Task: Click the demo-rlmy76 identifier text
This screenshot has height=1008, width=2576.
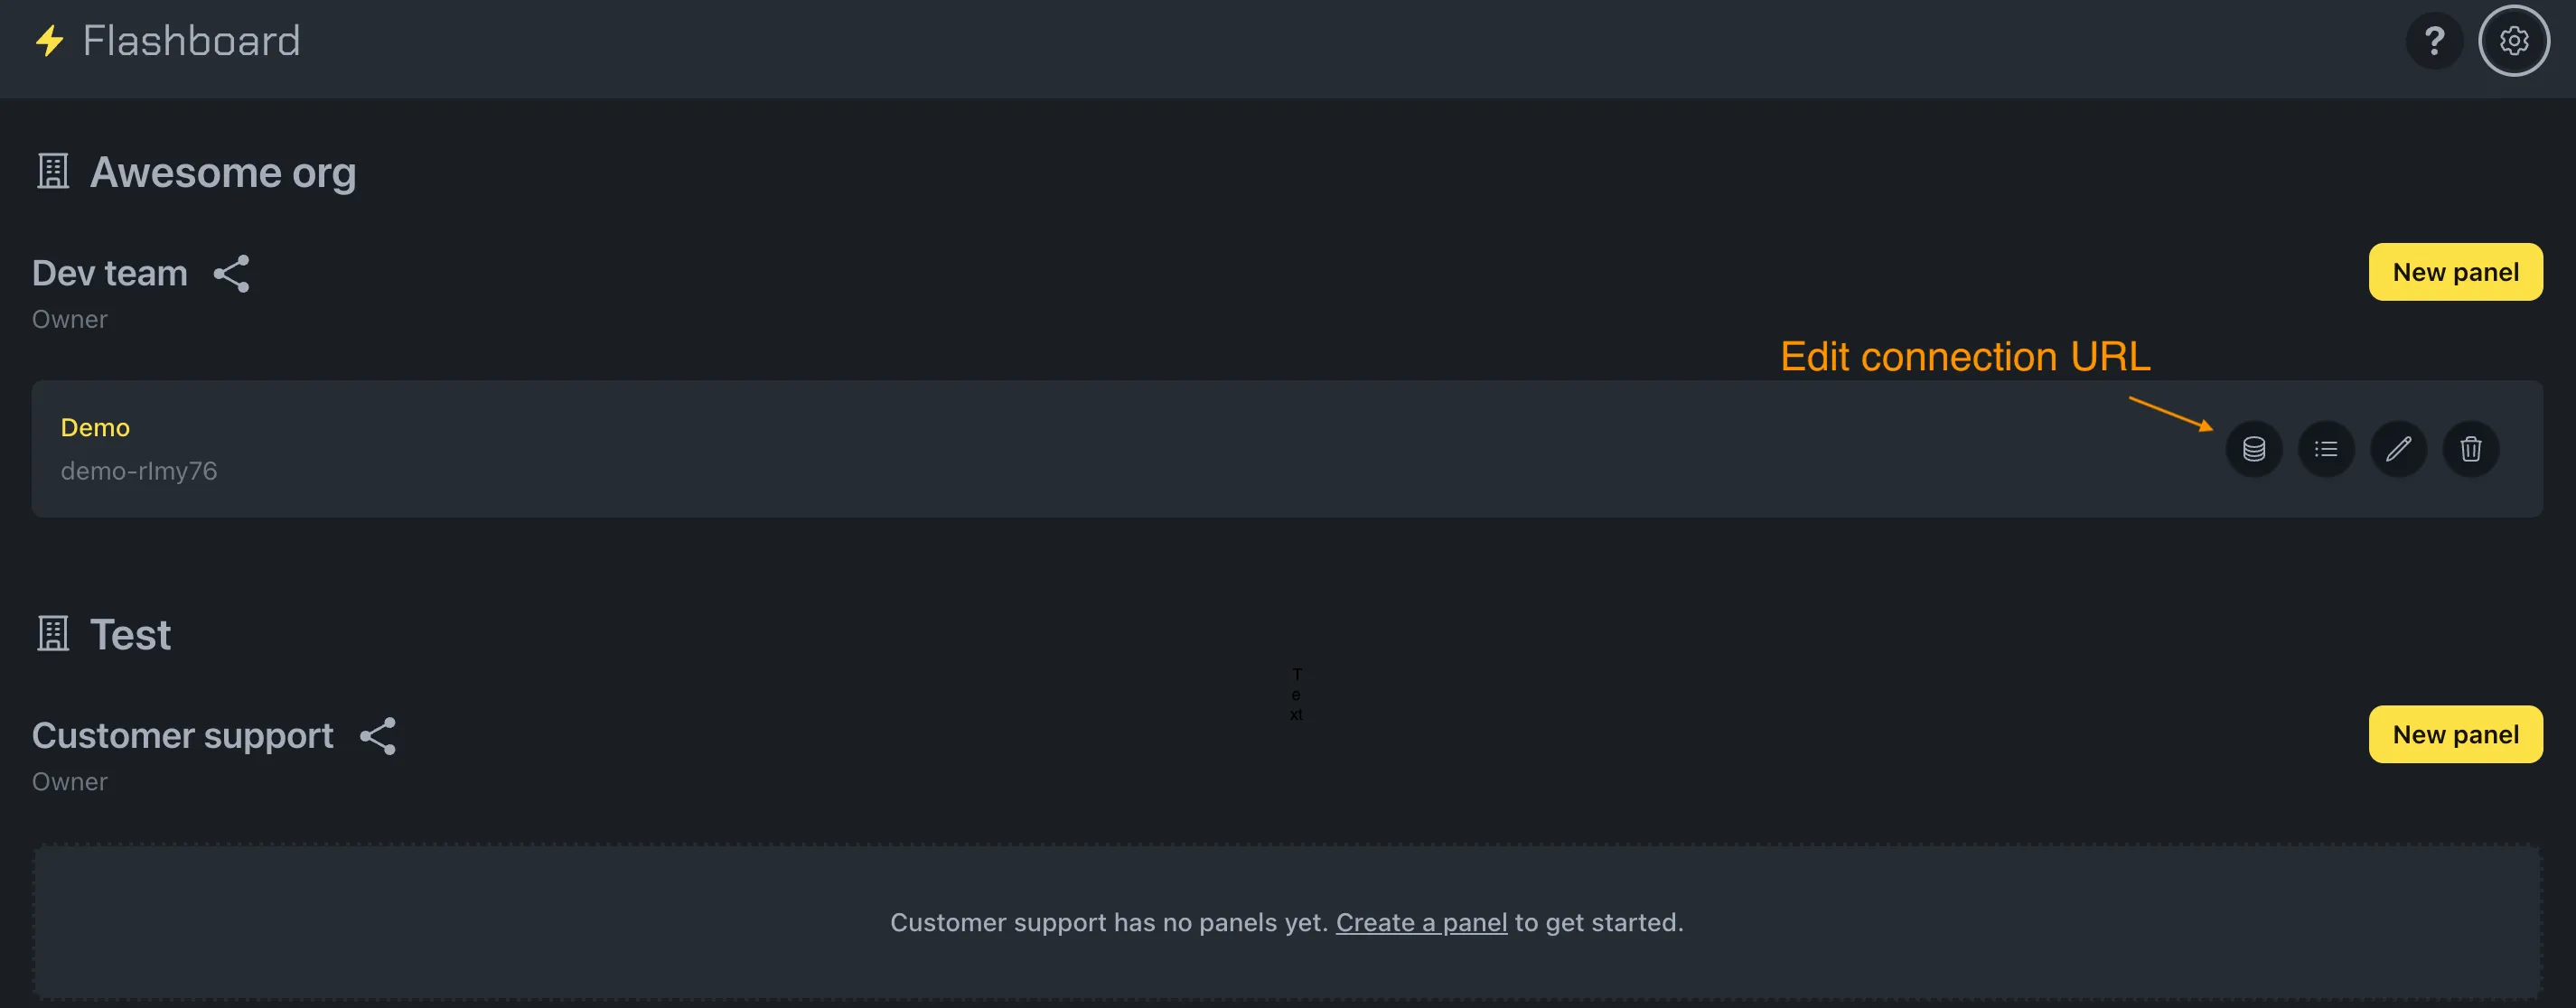Action: 139,470
